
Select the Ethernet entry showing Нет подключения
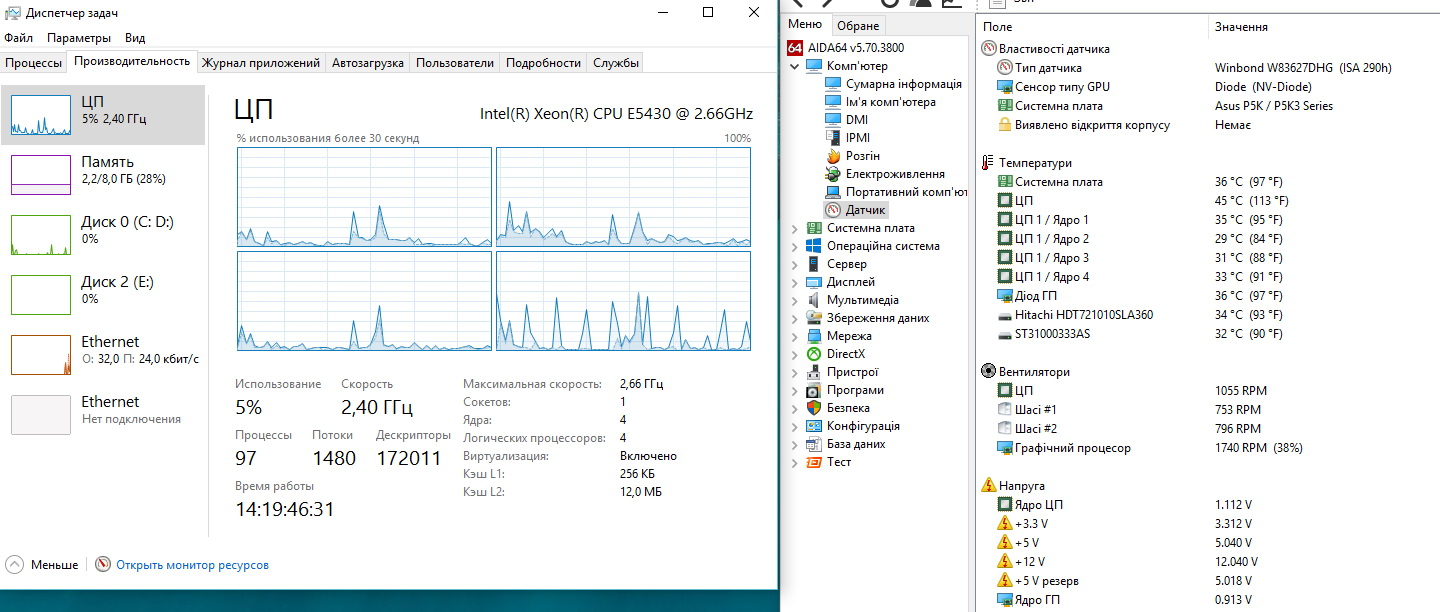tap(103, 415)
